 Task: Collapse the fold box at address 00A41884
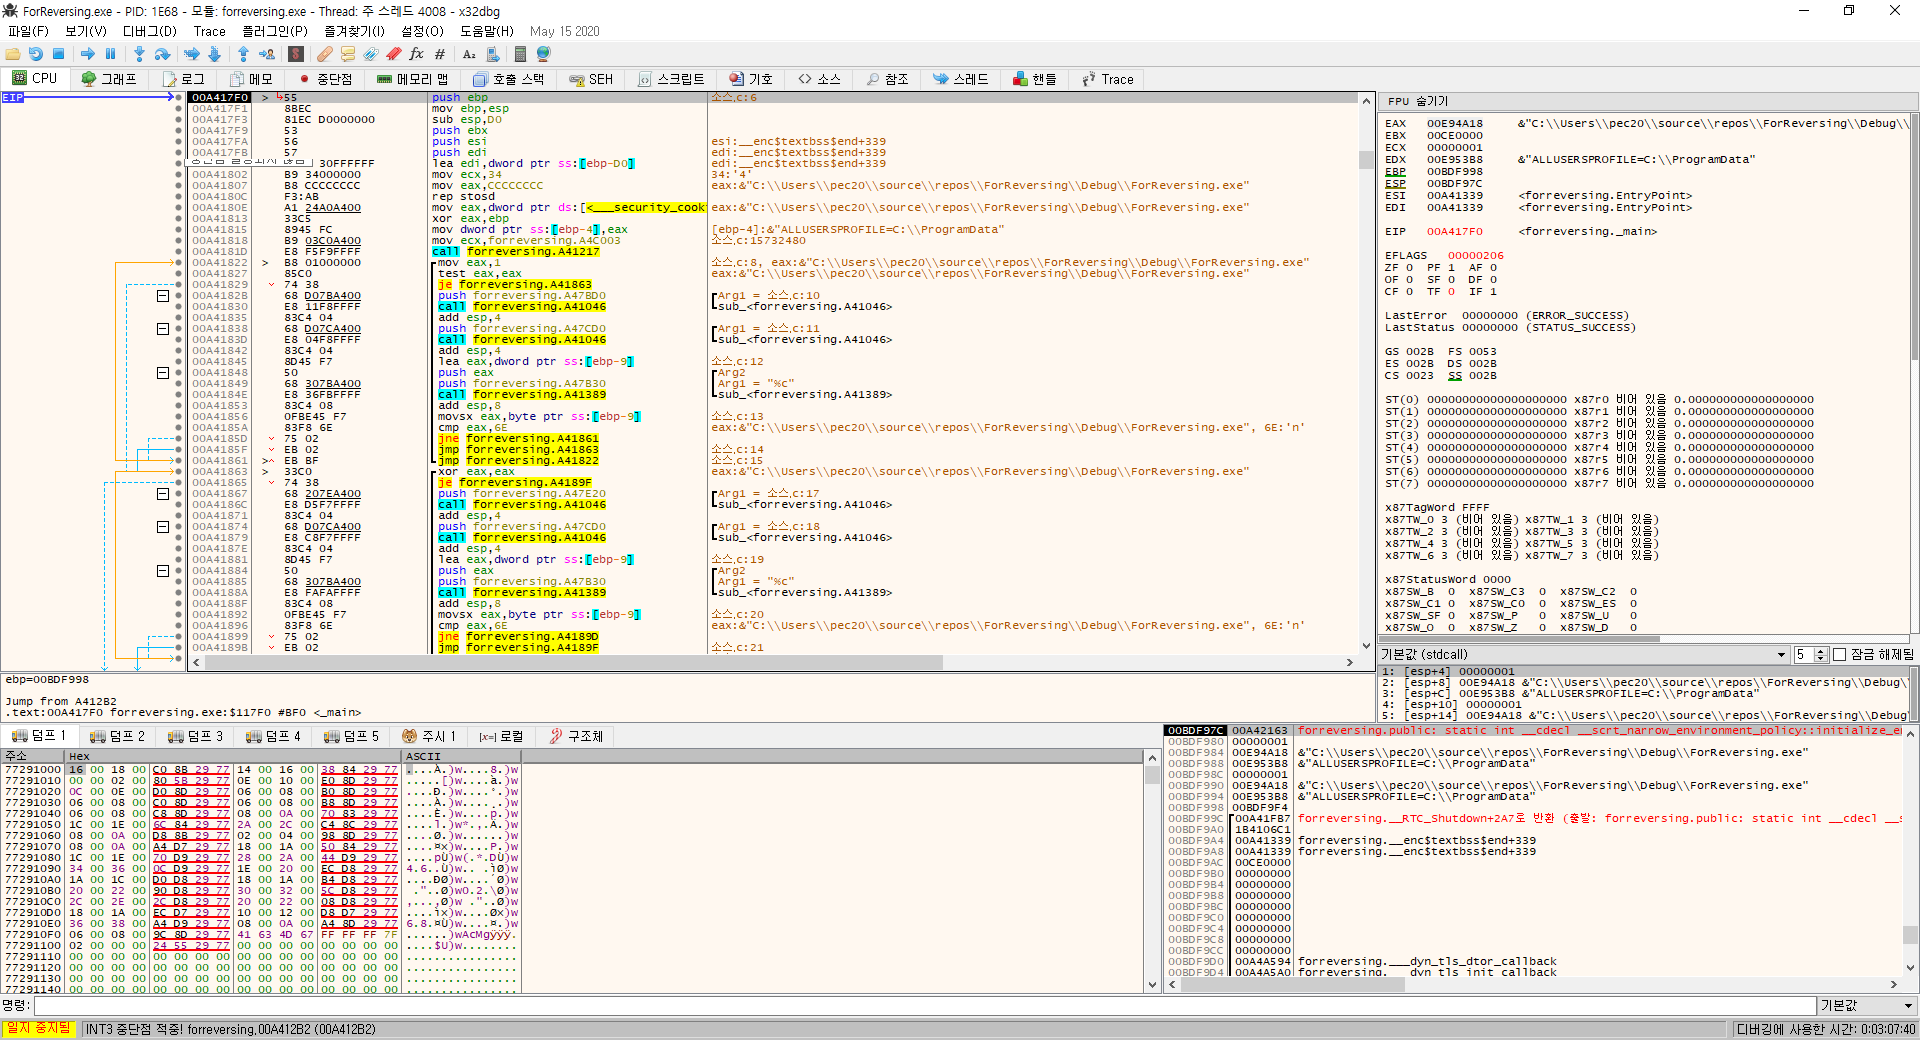click(163, 571)
